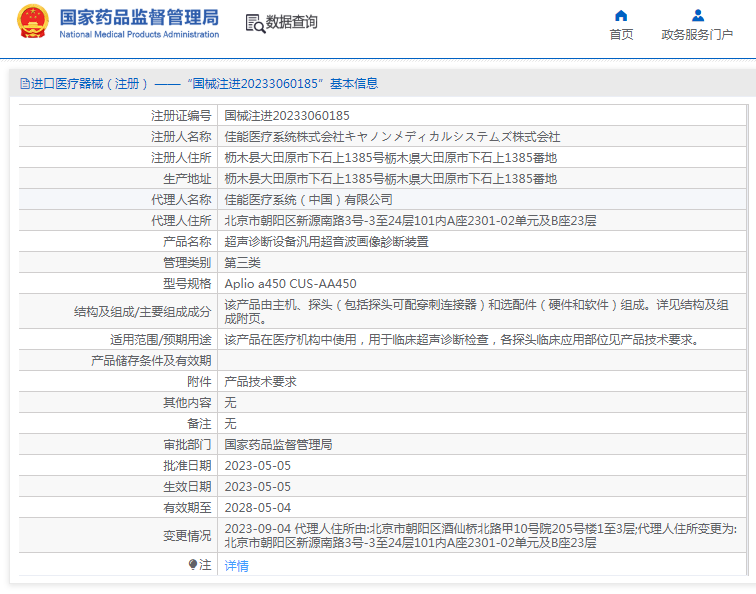Image resolution: width=756 pixels, height=594 pixels.
Task: Click the national emblem logo icon
Action: pyautogui.click(x=33, y=22)
